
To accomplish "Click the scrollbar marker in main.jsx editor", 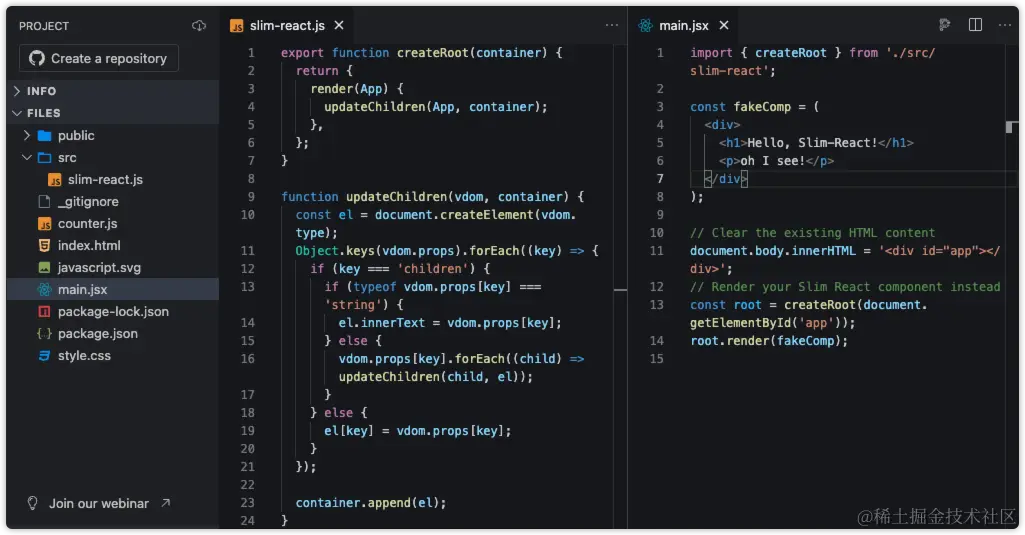I will [1011, 127].
